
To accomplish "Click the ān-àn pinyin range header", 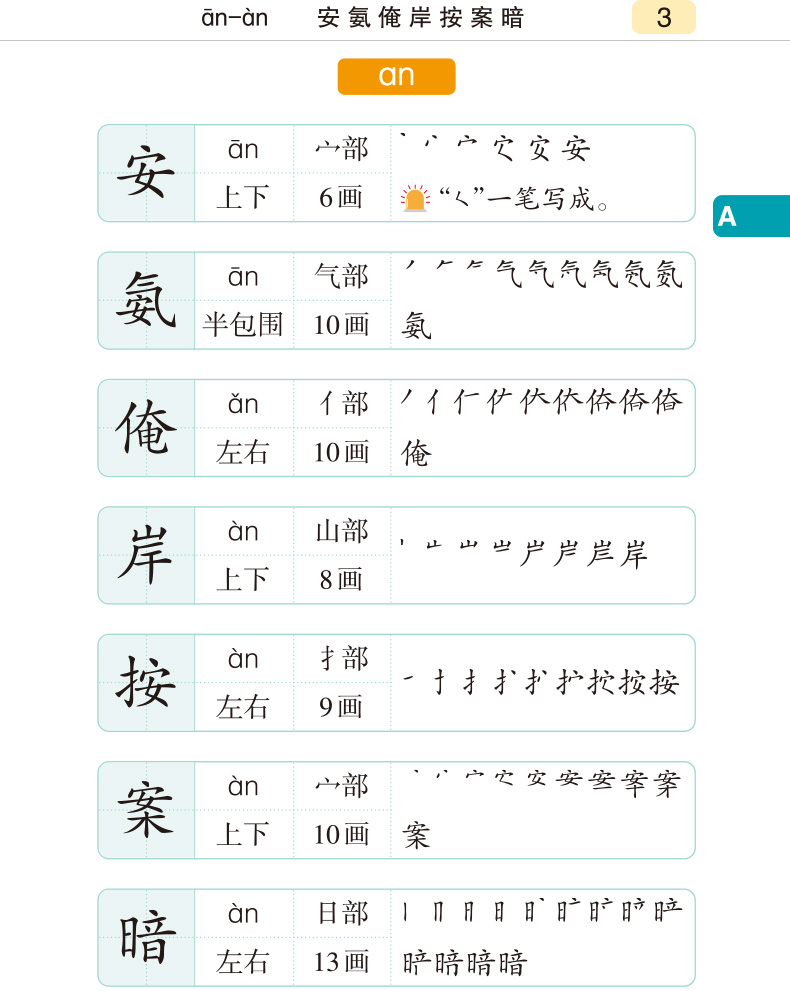I will click(x=235, y=18).
